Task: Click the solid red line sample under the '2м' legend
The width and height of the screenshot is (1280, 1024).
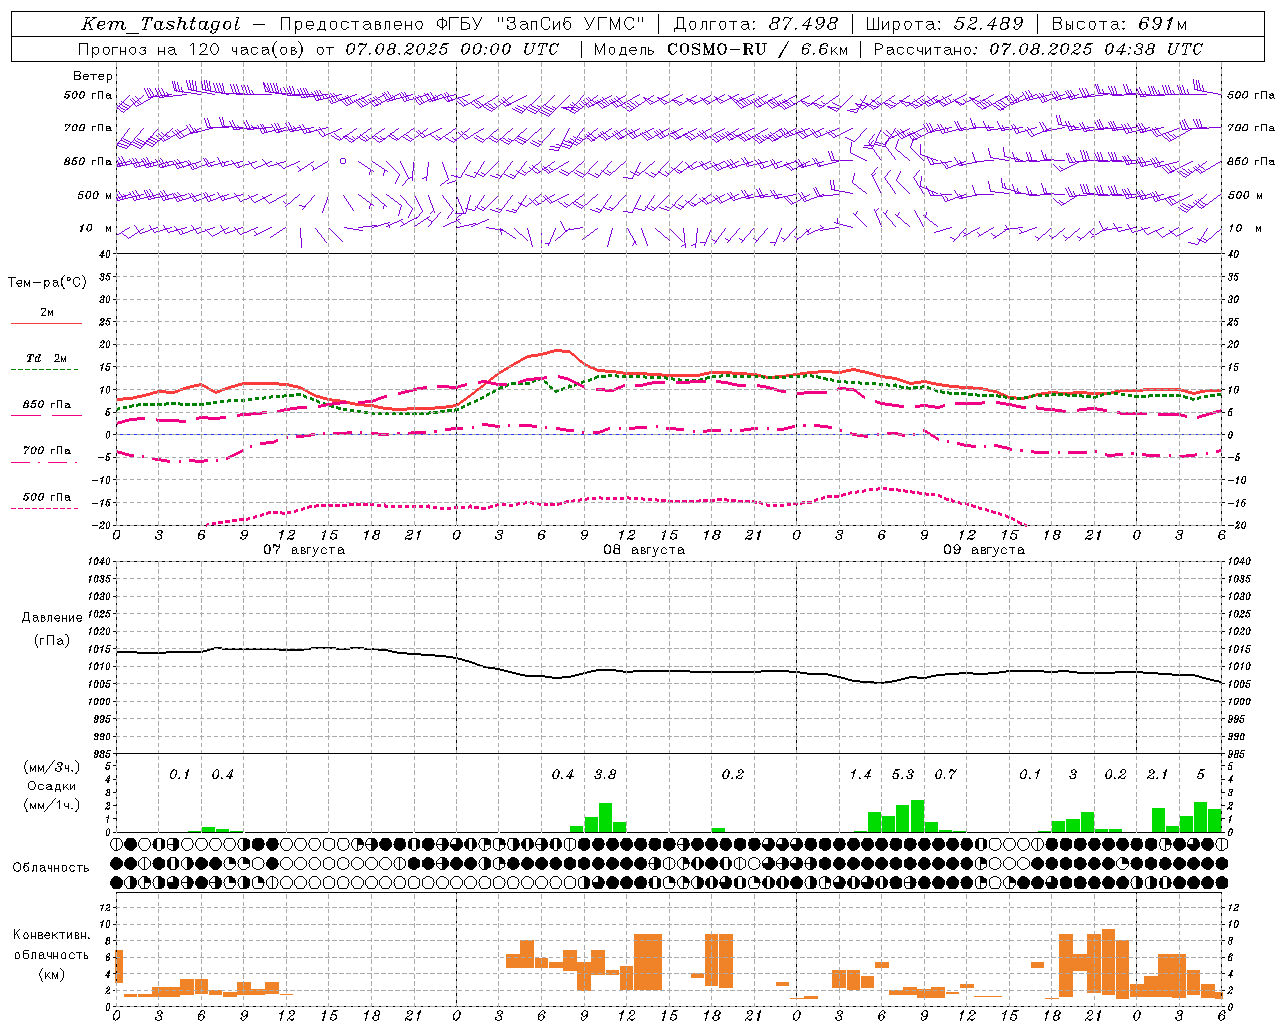Action: coord(46,324)
